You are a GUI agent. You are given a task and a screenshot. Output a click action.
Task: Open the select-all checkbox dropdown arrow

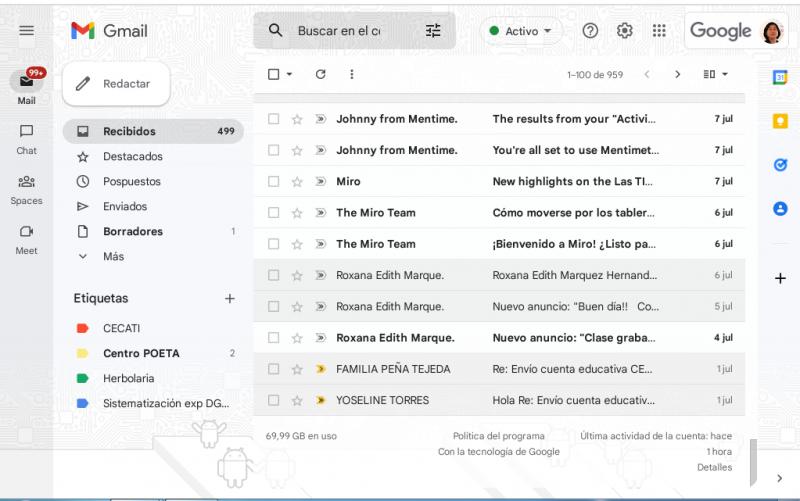tap(290, 74)
